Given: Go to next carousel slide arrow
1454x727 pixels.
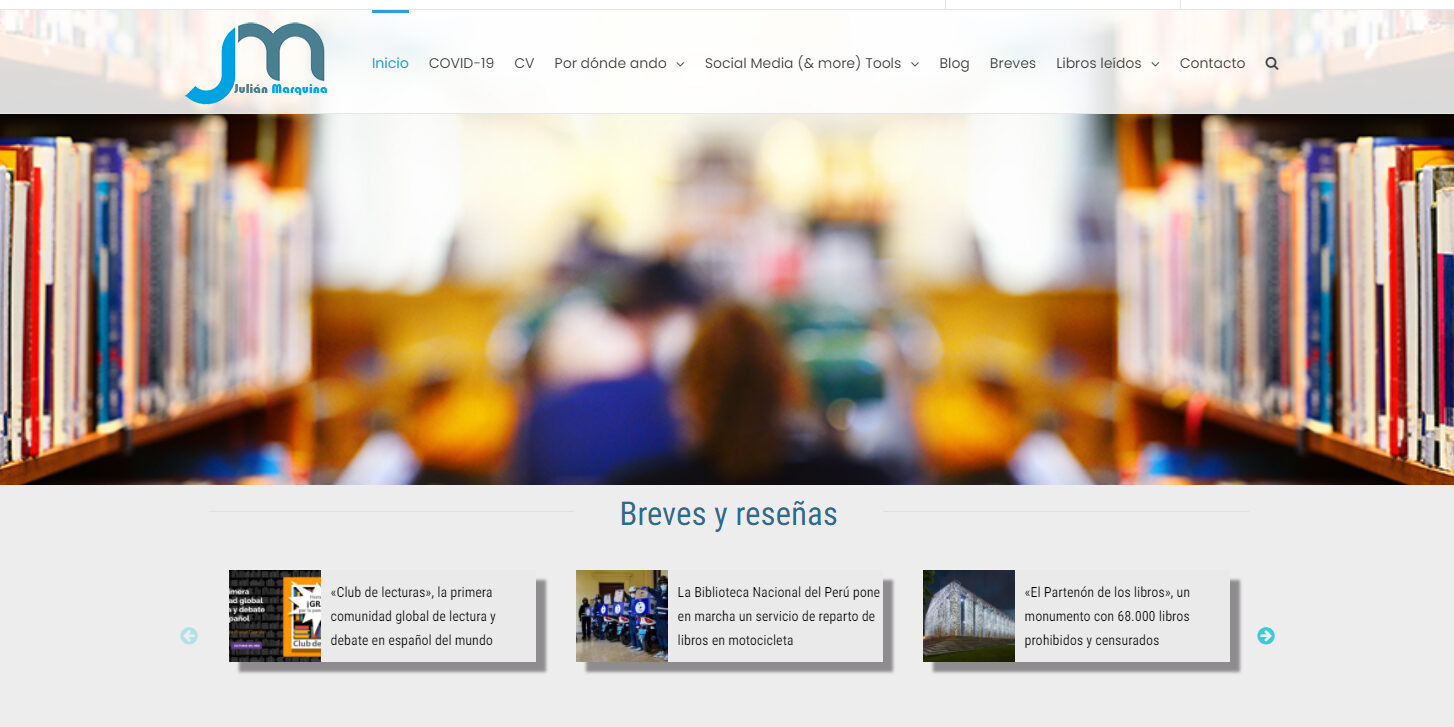Looking at the screenshot, I should (x=1265, y=636).
